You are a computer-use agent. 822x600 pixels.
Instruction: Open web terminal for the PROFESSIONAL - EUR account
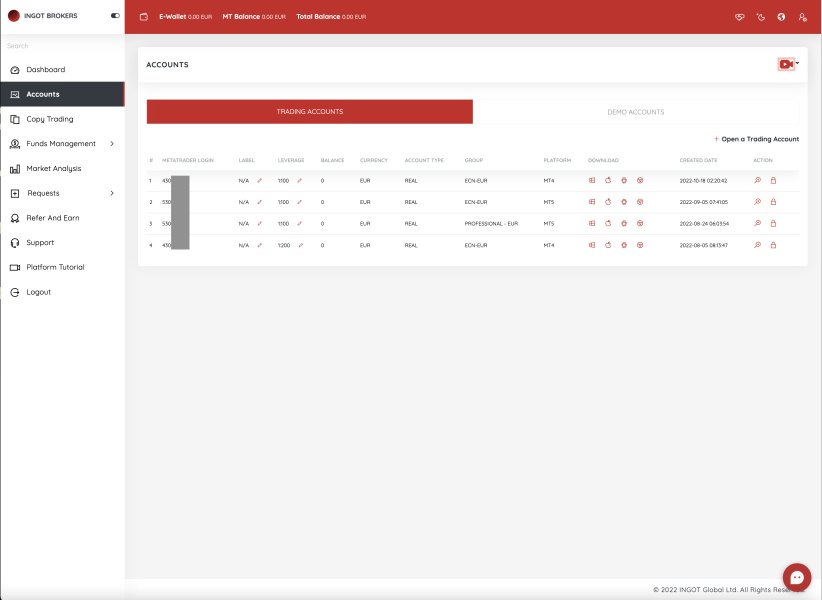tap(640, 223)
